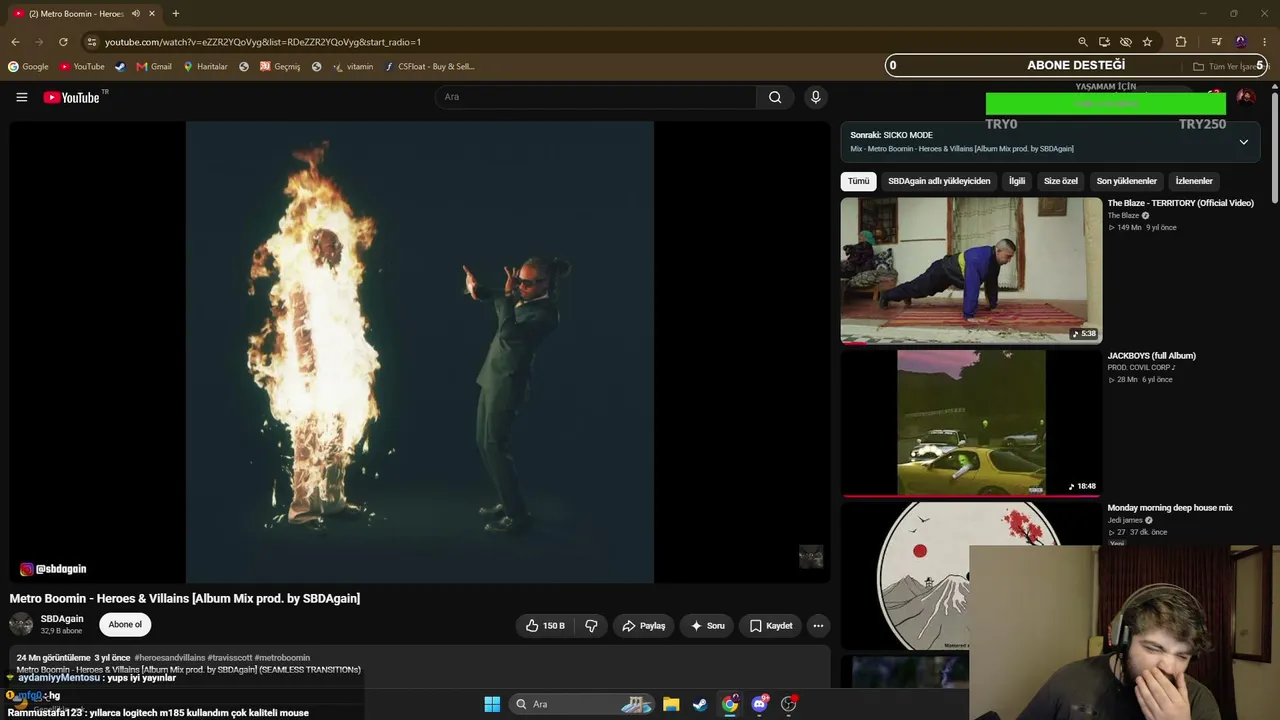Open the three-dot more actions menu
The width and height of the screenshot is (1280, 720).
coord(818,626)
